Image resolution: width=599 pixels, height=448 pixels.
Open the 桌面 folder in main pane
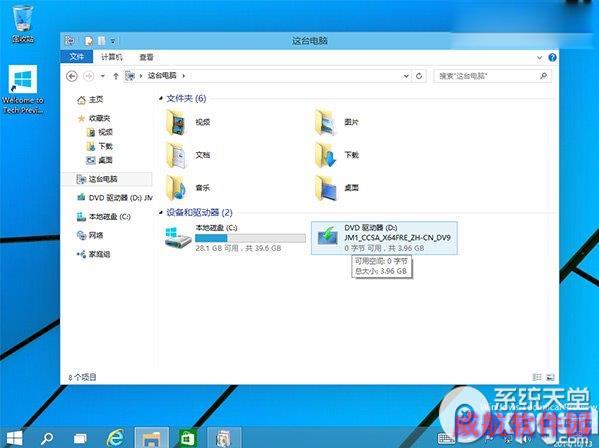tap(337, 188)
